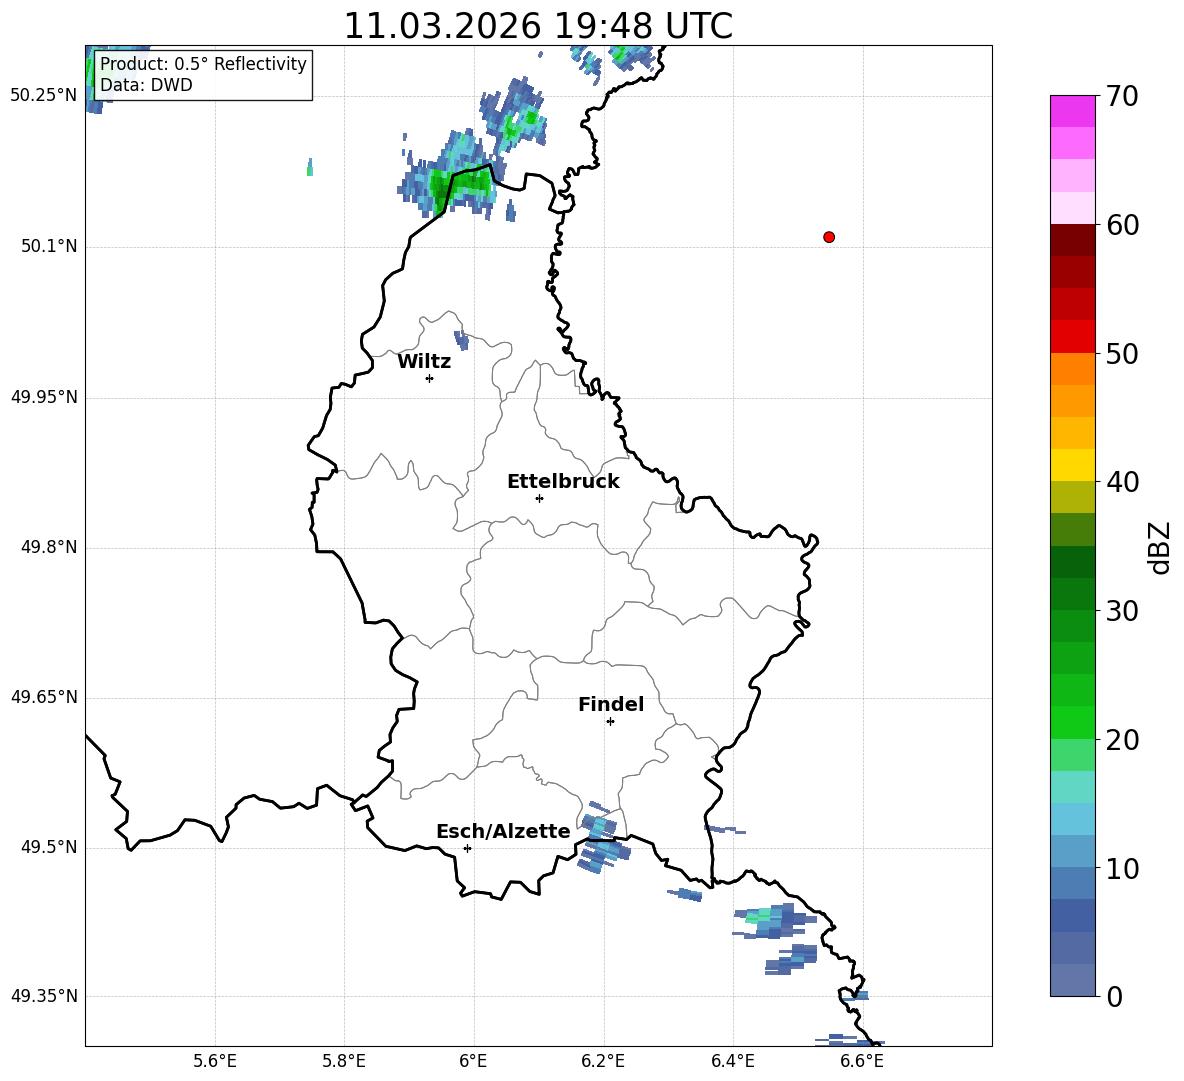Click the 6°E longitude label
This screenshot has width=1184, height=1081.
[473, 1061]
